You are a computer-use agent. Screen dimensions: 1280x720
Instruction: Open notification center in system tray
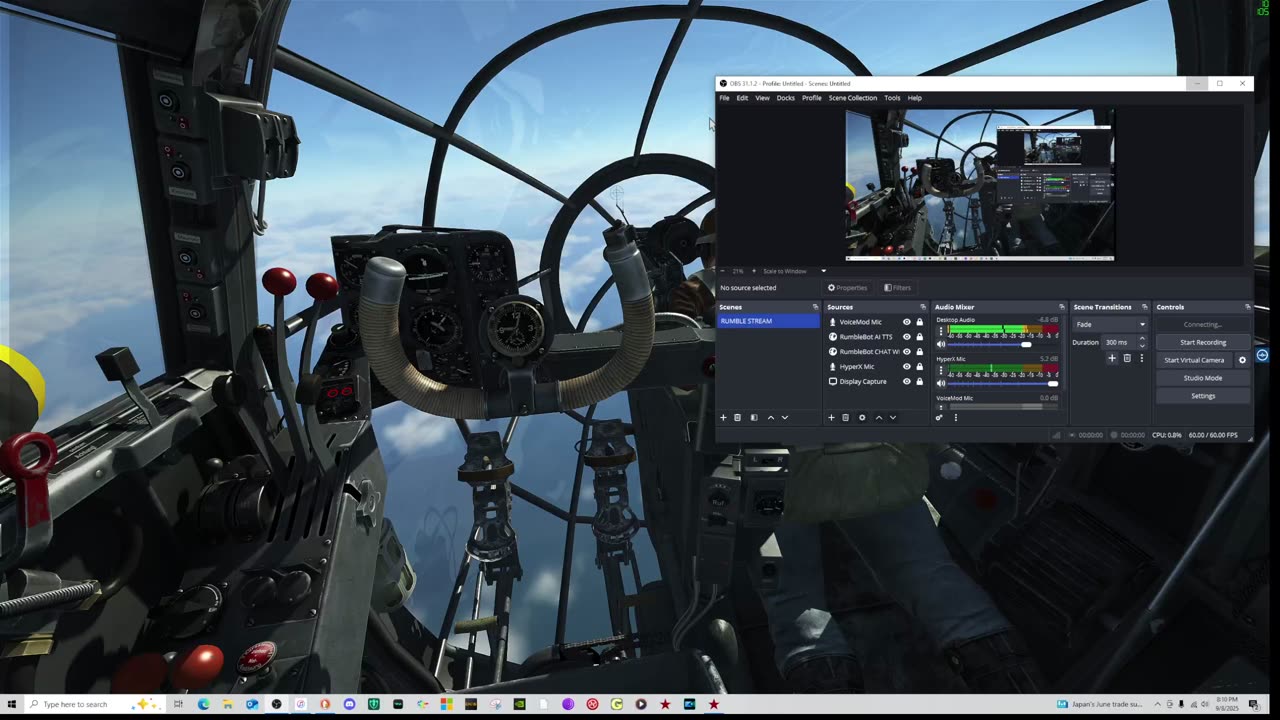1254,704
